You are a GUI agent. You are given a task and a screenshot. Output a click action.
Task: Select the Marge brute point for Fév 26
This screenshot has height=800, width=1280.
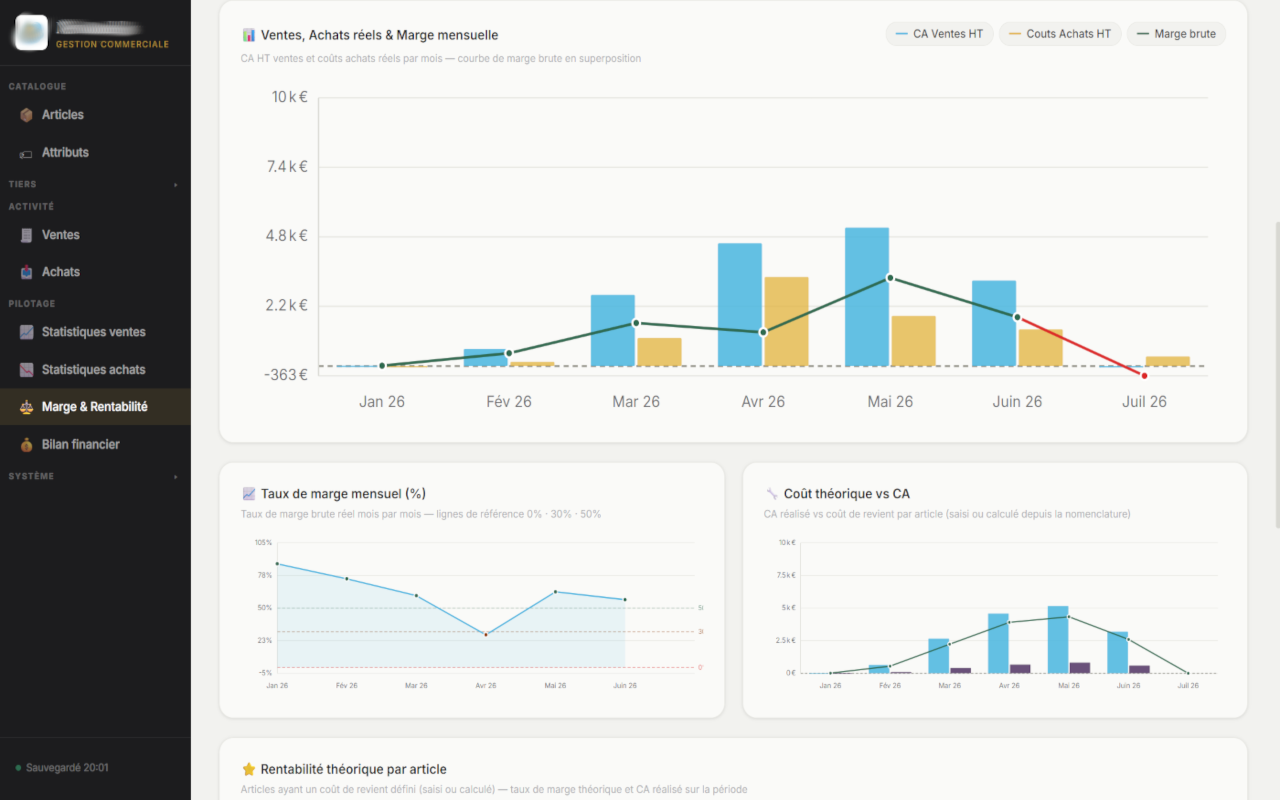pos(509,353)
